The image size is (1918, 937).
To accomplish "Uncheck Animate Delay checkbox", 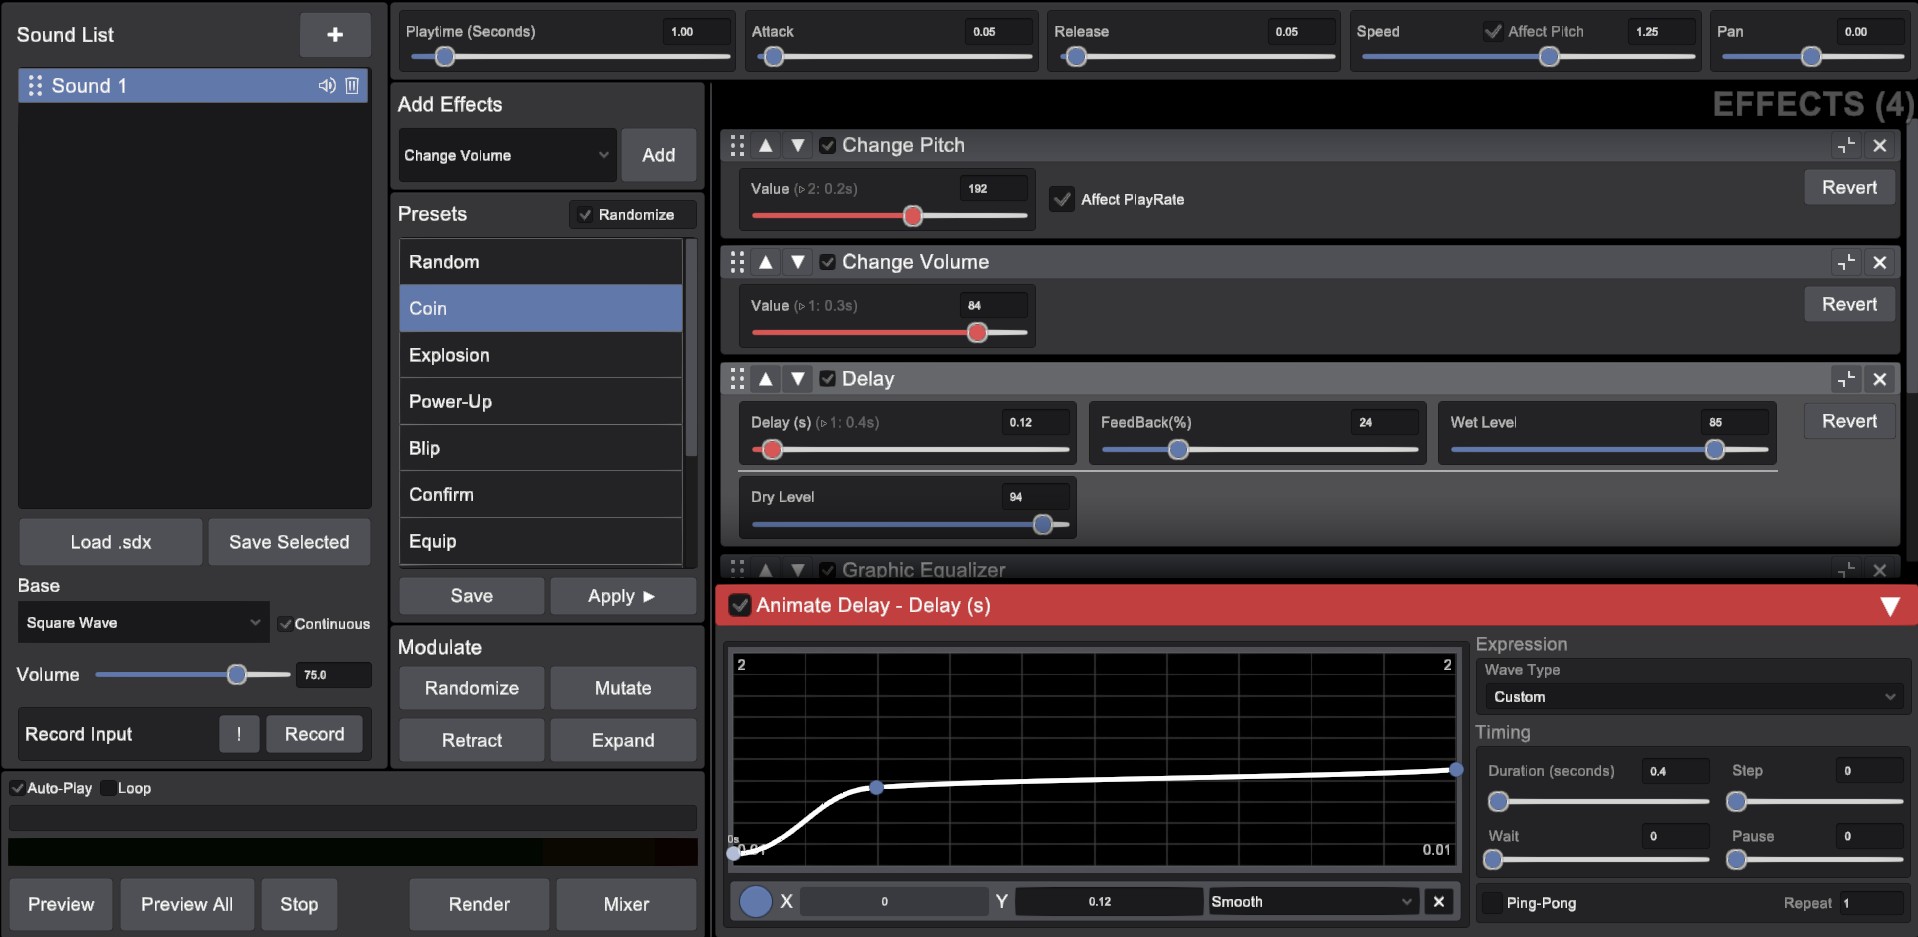I will pyautogui.click(x=739, y=605).
